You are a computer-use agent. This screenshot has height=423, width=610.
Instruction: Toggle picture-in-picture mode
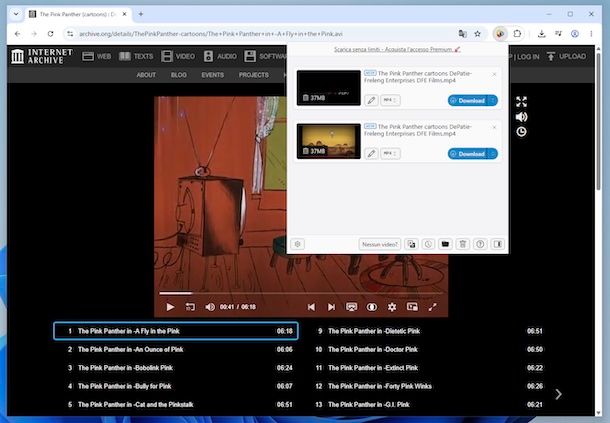412,307
